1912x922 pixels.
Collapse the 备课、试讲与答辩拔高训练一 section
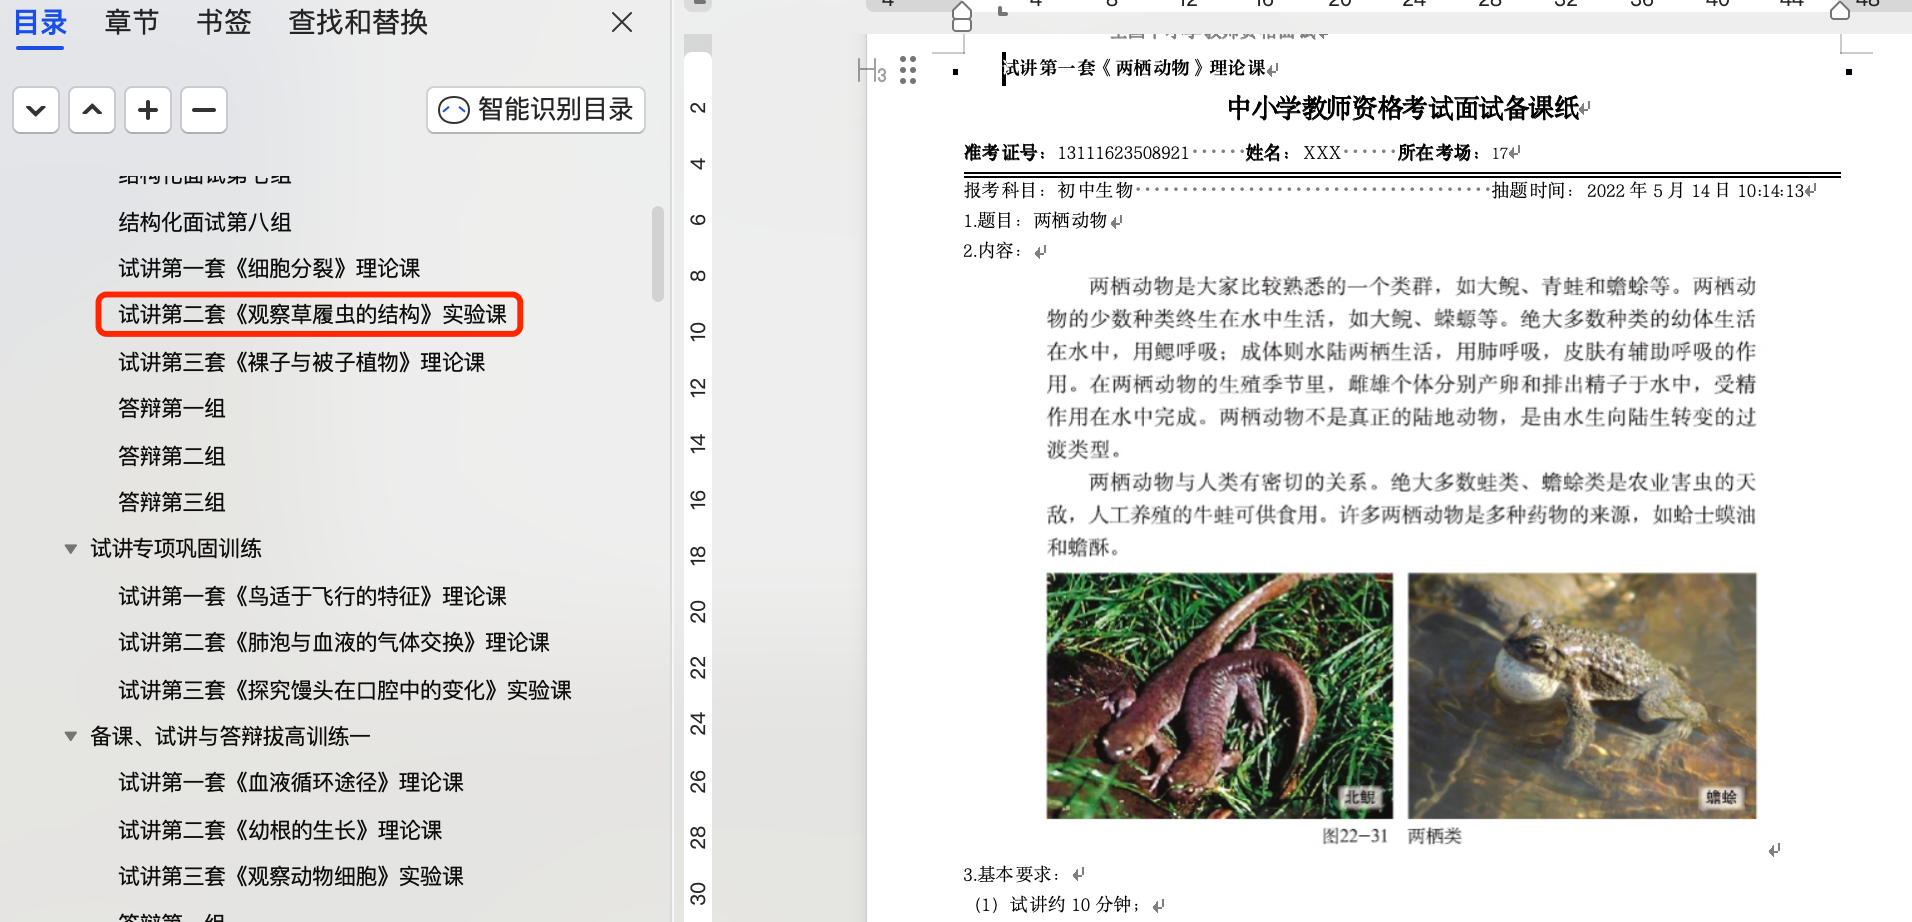point(71,737)
